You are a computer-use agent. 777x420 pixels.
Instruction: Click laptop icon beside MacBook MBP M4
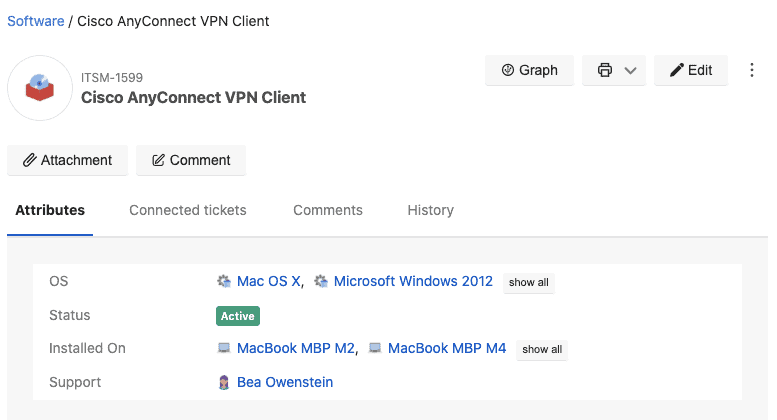point(375,348)
